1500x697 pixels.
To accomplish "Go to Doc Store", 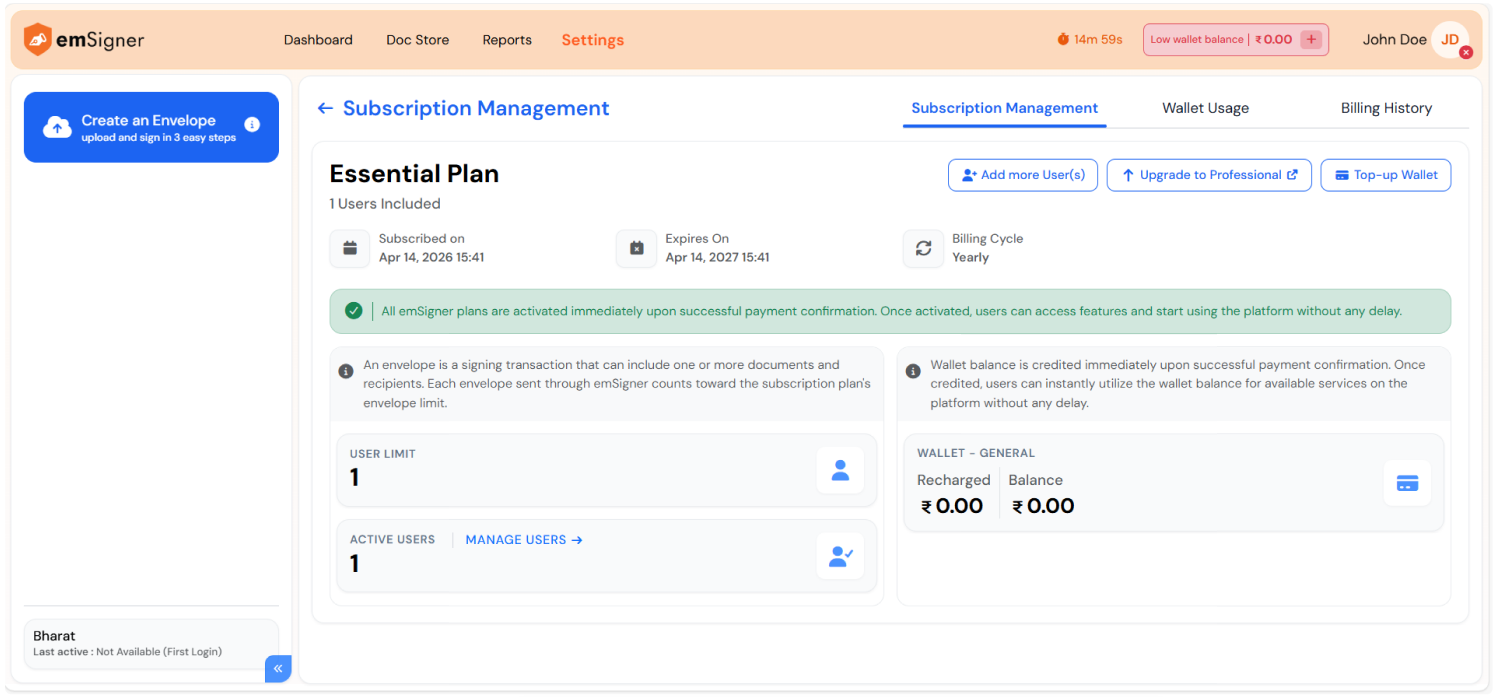I will pyautogui.click(x=417, y=40).
